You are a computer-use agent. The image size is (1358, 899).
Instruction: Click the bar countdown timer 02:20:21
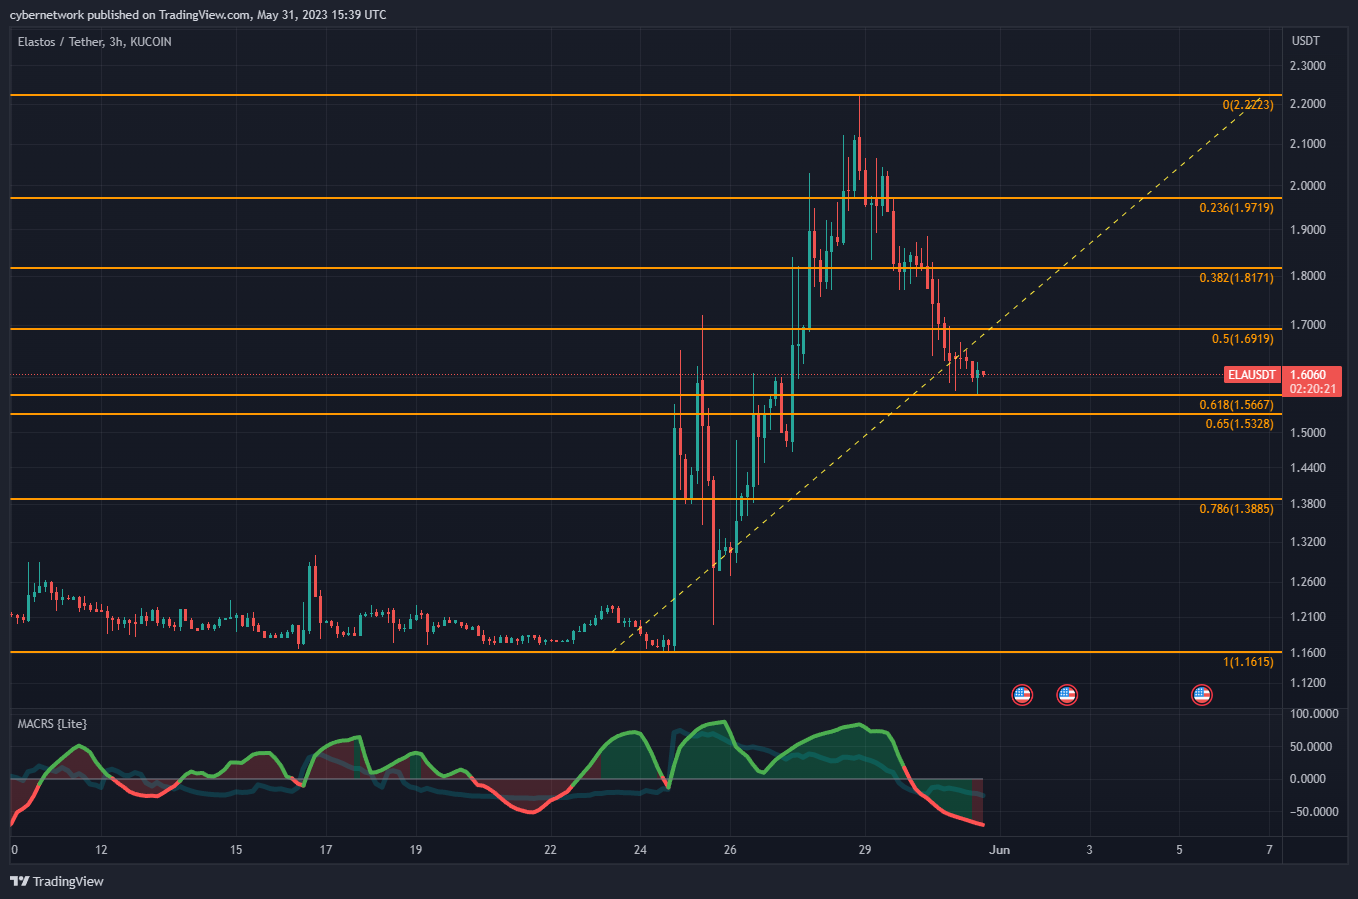point(1313,389)
